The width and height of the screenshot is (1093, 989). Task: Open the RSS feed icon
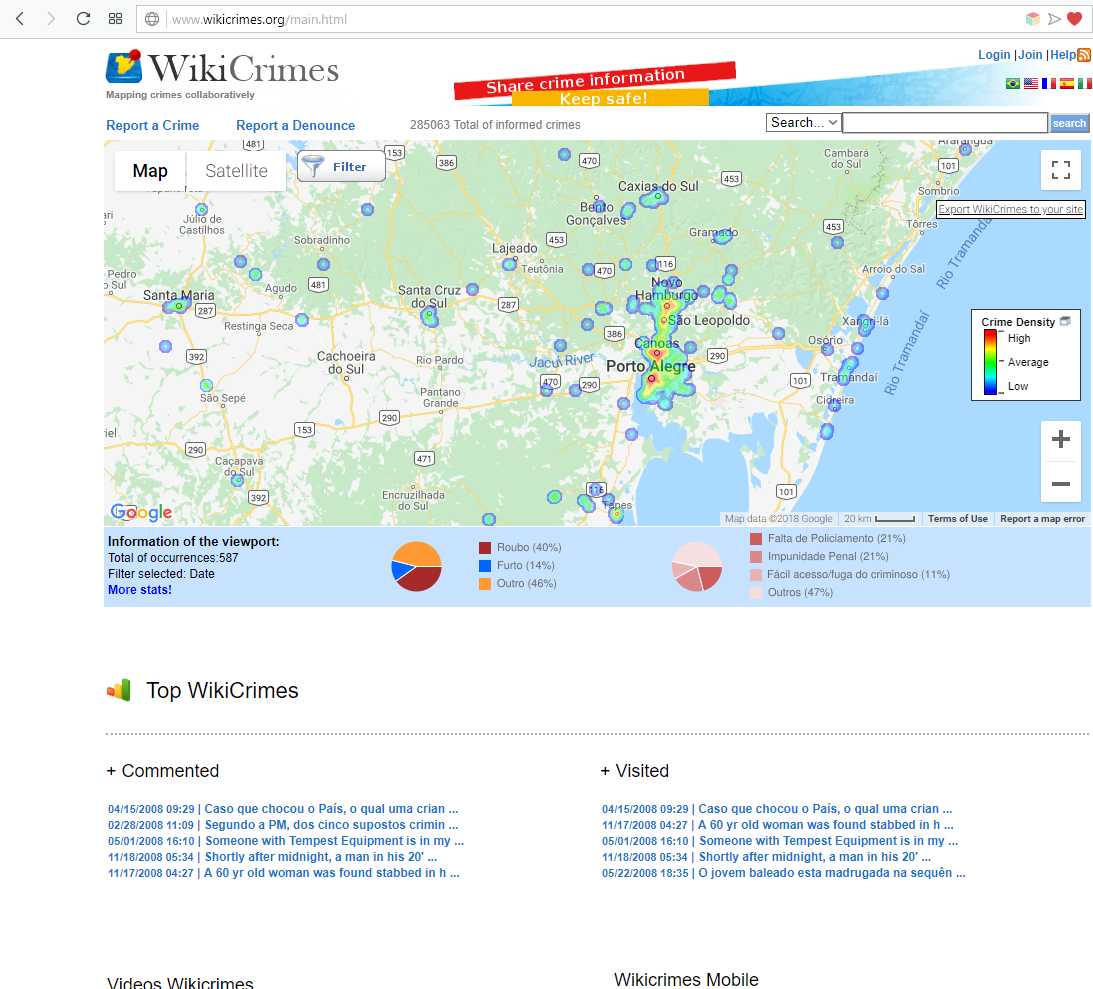1084,55
